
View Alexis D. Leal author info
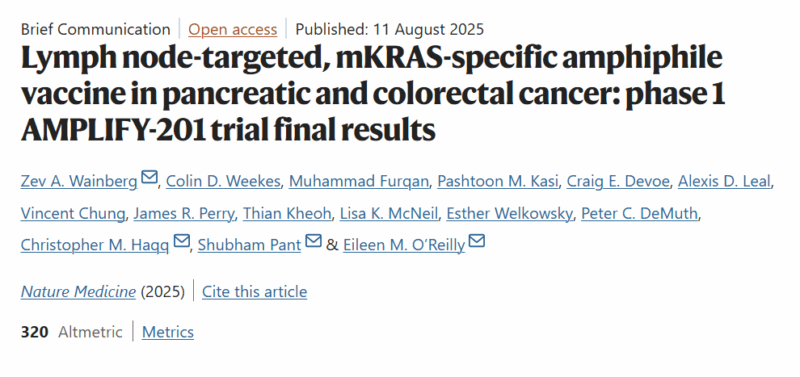(724, 181)
